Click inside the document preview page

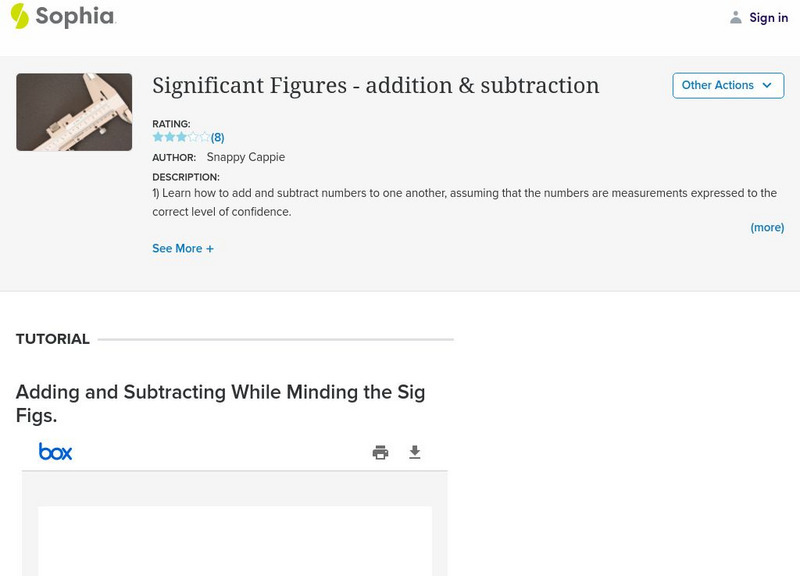tap(235, 540)
